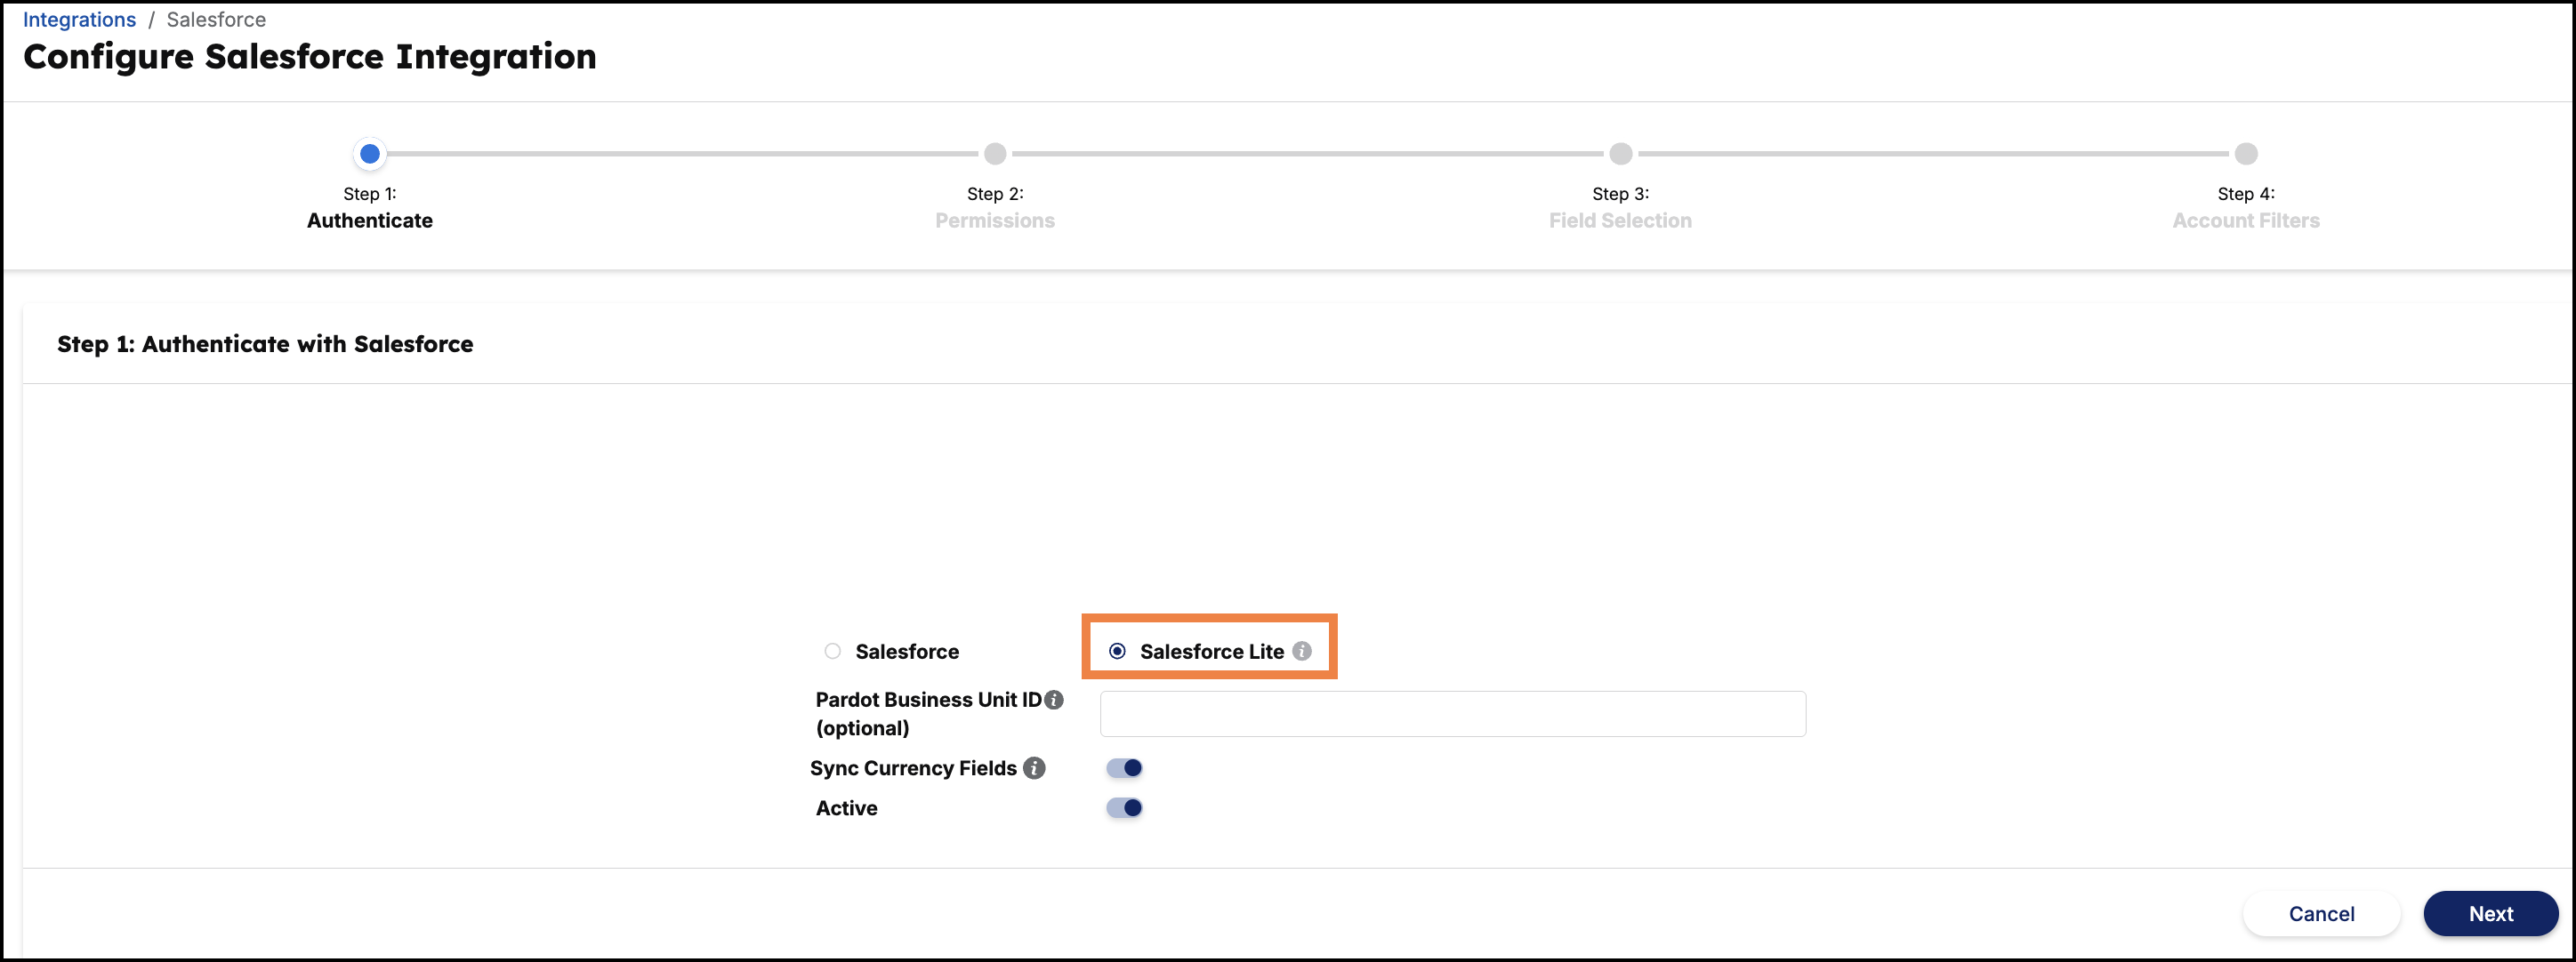Go to Step 2 Permissions marker
Viewport: 2576px width, 962px height.
(x=995, y=154)
